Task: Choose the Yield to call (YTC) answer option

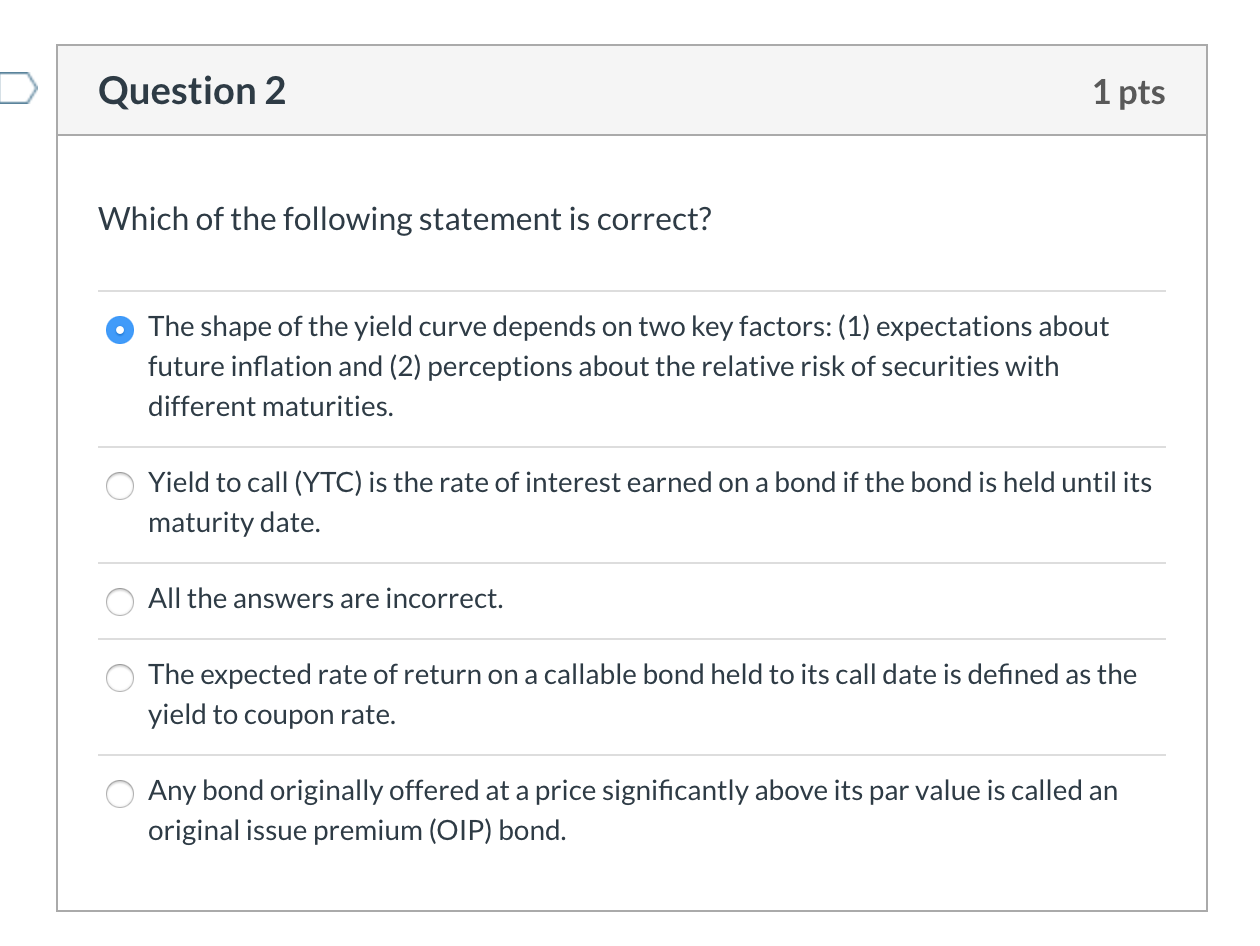Action: click(119, 486)
